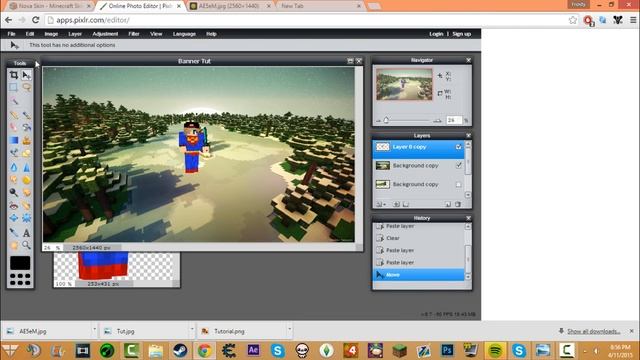
Task: Select the Paint Bucket tool
Action: click(27, 127)
